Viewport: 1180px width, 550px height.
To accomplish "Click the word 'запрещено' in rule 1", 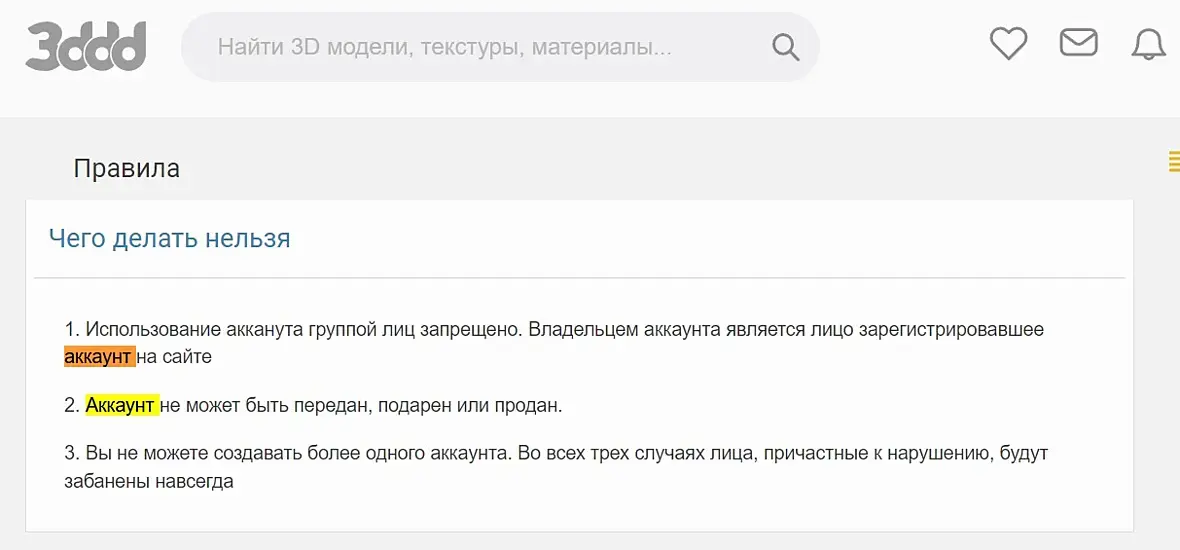I will coord(472,329).
